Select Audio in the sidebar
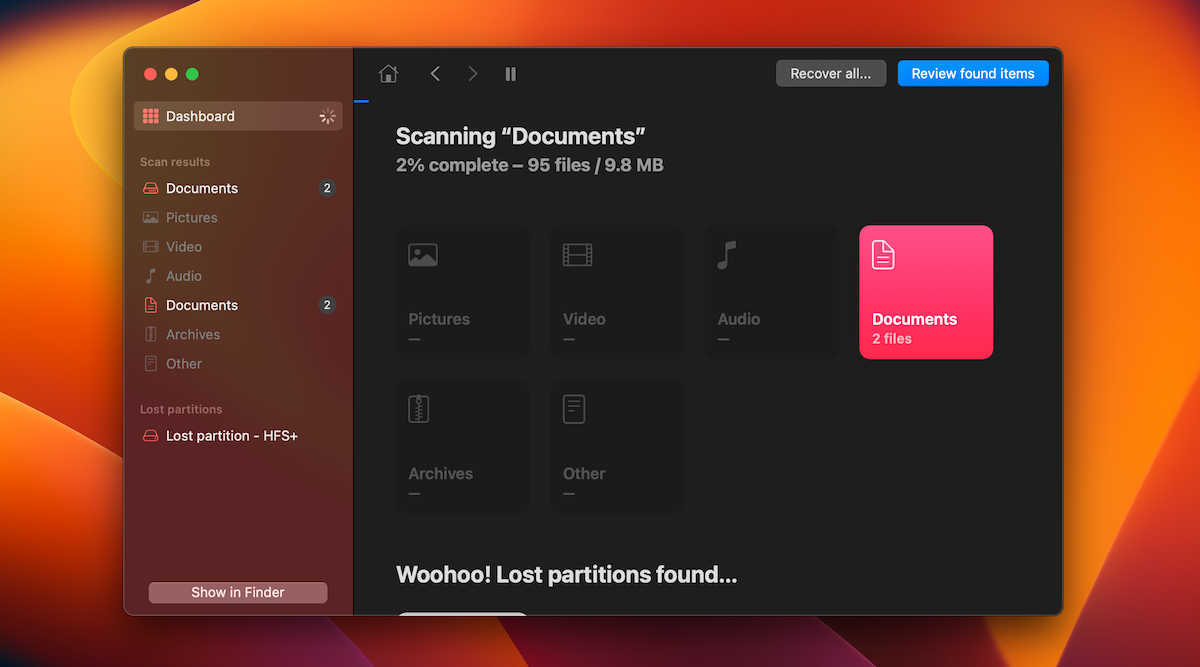The image size is (1200, 667). (184, 276)
